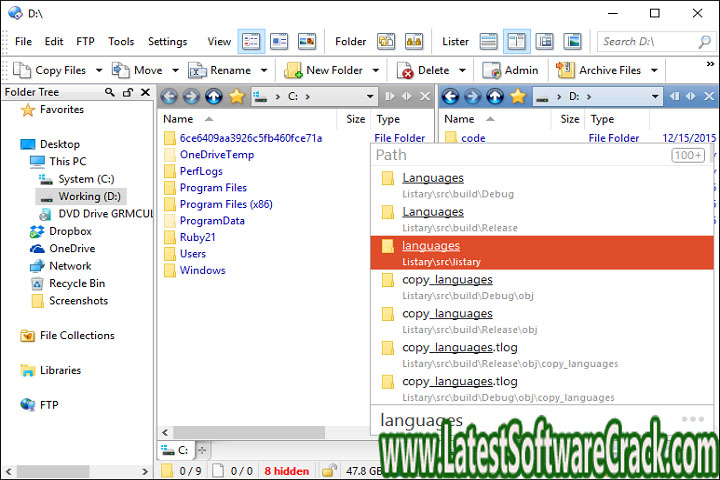Screen dimensions: 720x480
Task: Open File Collections in folder tree
Action: click(x=67, y=336)
